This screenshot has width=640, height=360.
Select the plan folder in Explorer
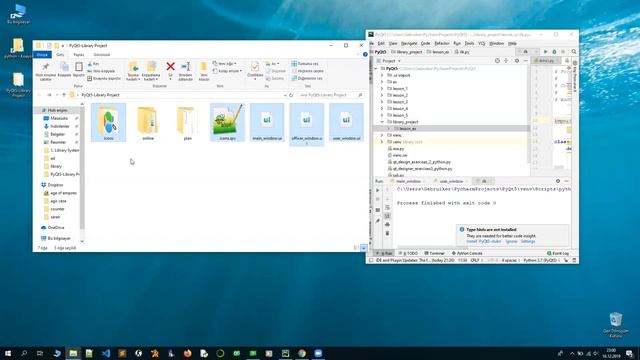pyautogui.click(x=187, y=122)
